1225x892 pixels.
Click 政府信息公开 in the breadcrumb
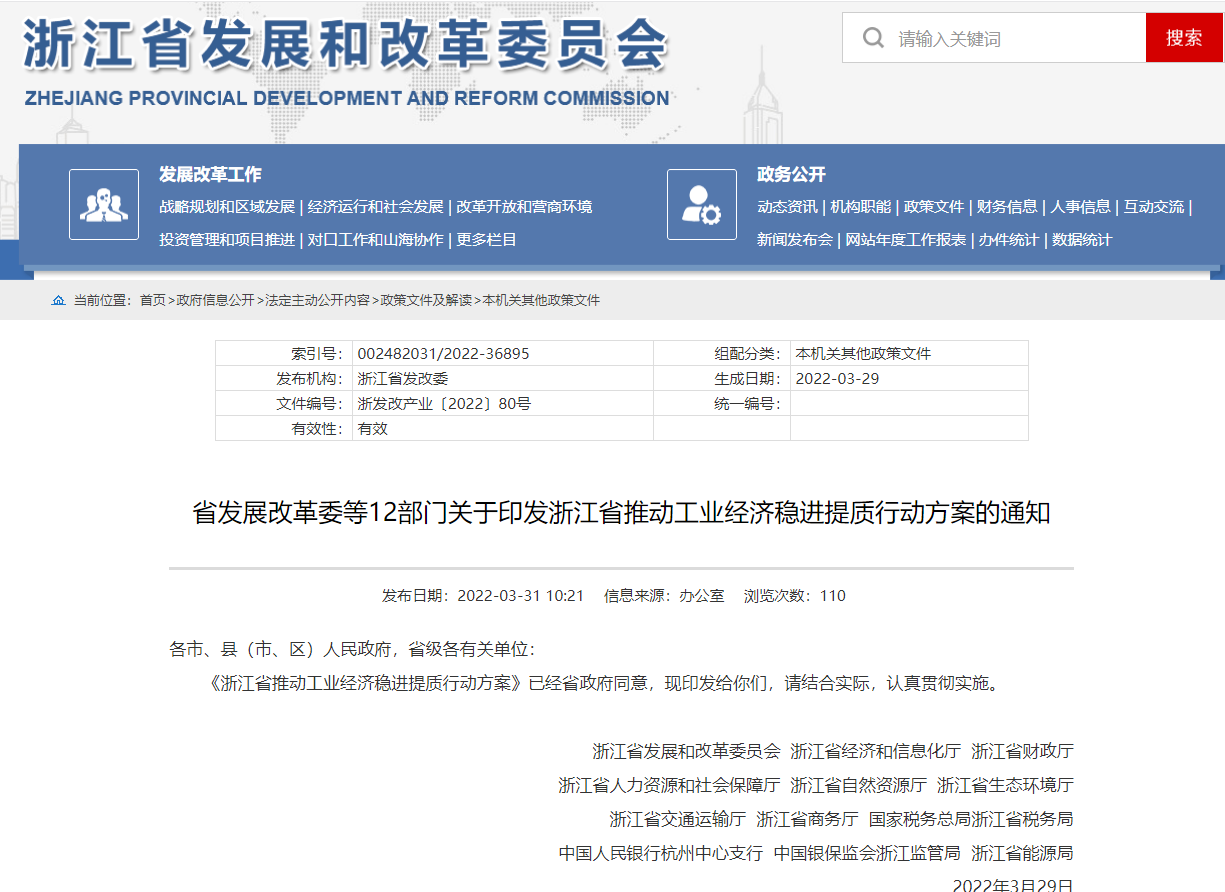point(215,300)
